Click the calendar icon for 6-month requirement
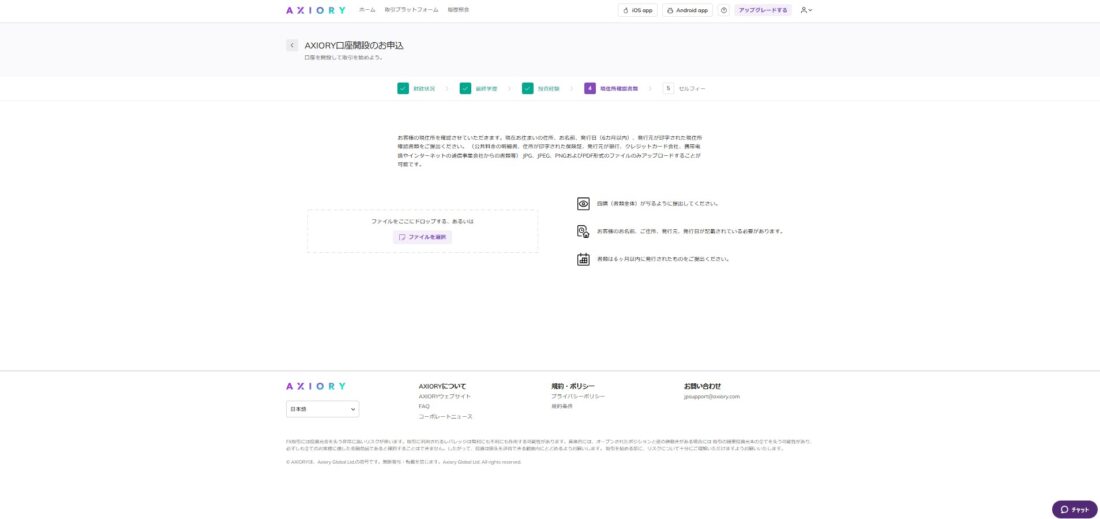1100x519 pixels. pos(583,259)
